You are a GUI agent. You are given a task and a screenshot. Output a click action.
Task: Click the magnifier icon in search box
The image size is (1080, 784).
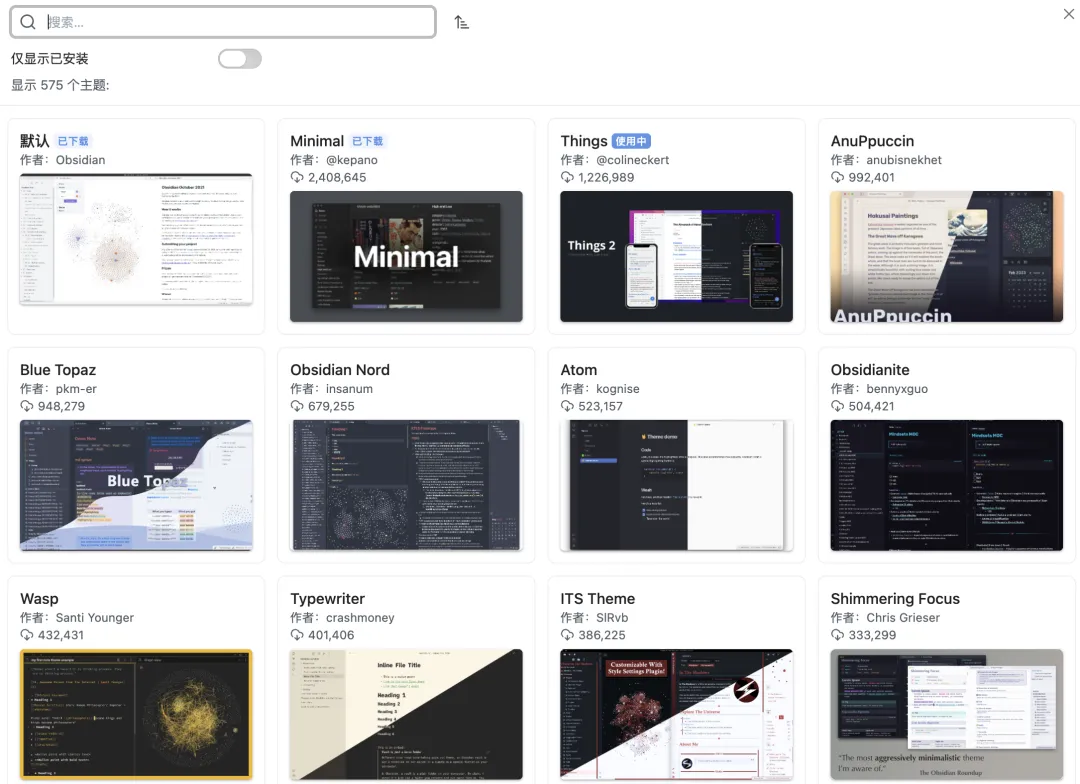point(28,22)
